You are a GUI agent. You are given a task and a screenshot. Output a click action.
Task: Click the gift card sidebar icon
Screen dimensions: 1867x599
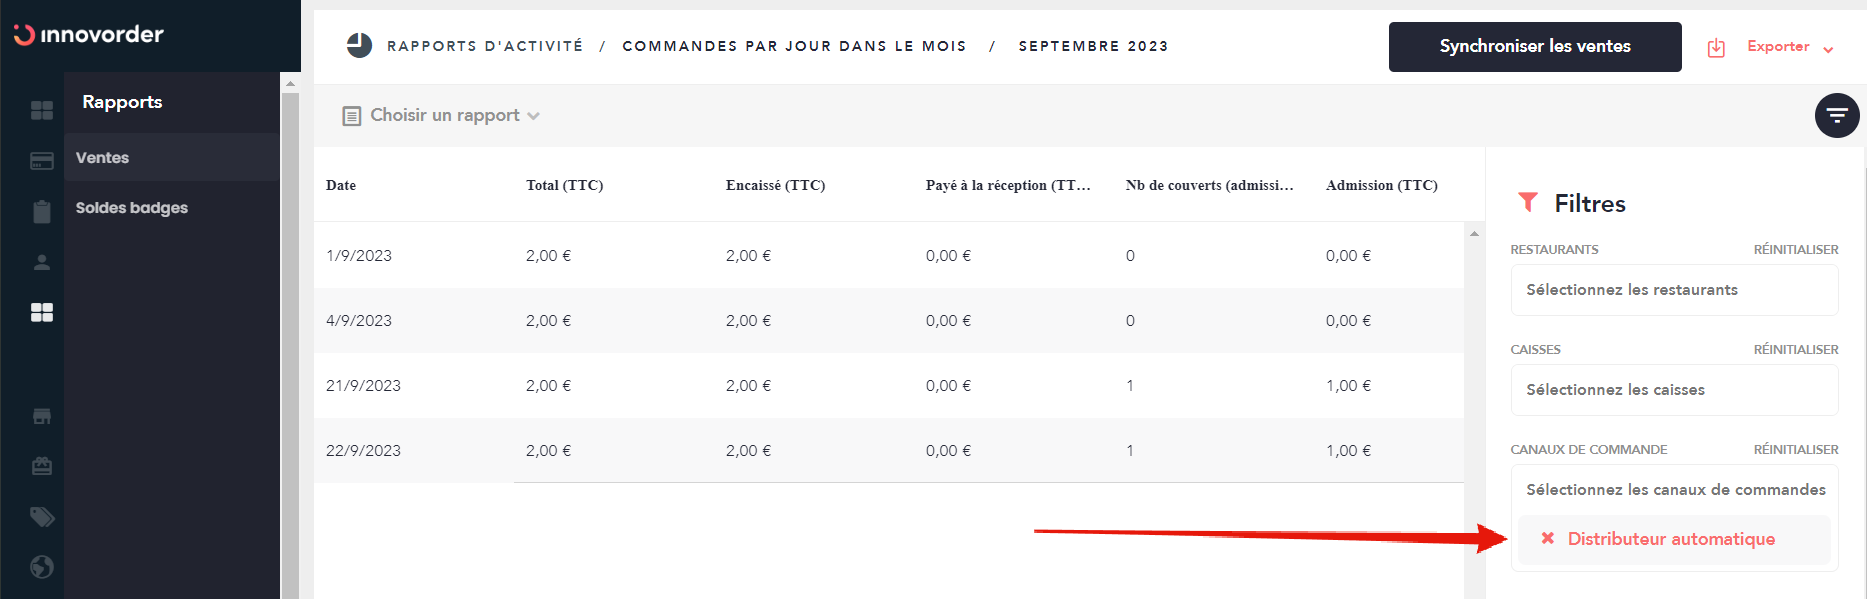(42, 466)
